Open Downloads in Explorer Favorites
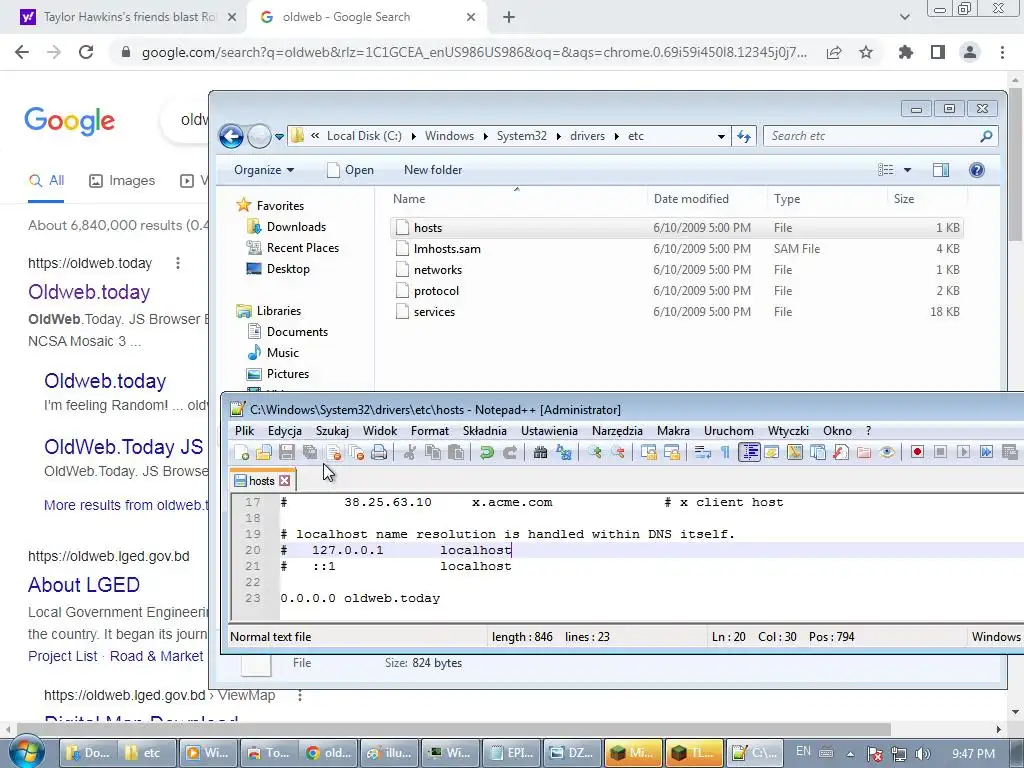Viewport: 1024px width, 768px height. coord(296,227)
